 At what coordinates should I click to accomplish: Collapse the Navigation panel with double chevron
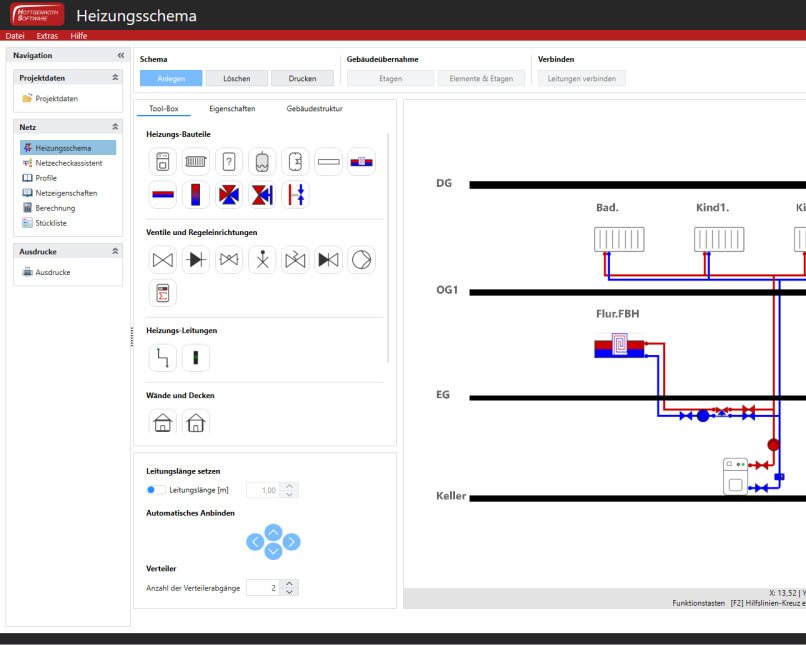click(121, 55)
